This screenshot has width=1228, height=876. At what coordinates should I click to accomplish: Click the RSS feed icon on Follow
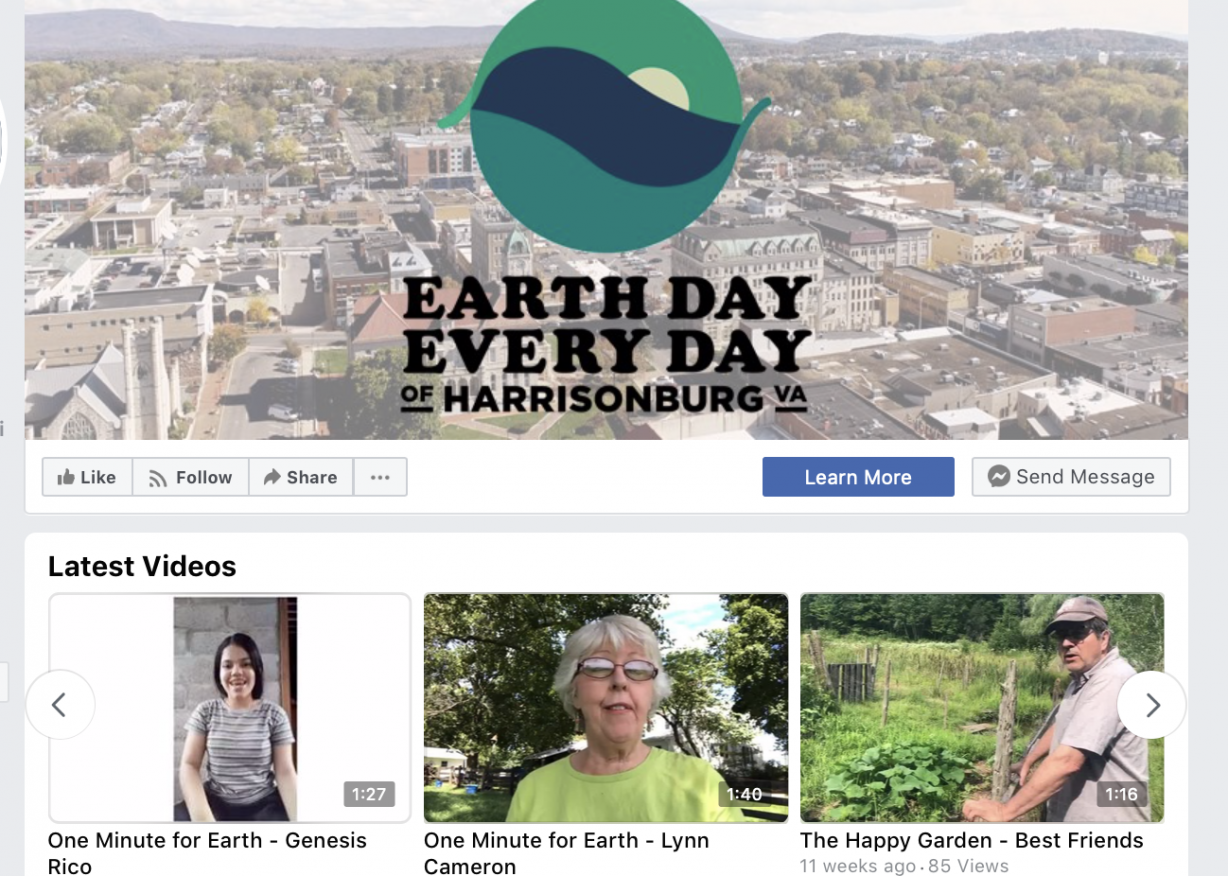pos(158,478)
